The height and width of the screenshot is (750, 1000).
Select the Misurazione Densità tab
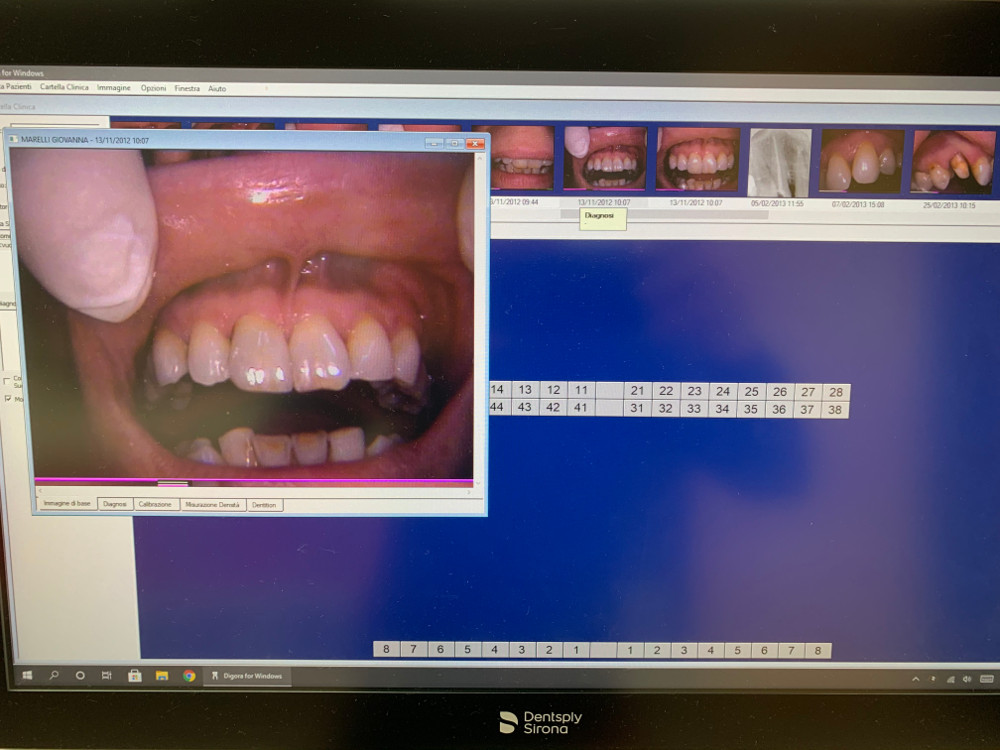(x=212, y=505)
